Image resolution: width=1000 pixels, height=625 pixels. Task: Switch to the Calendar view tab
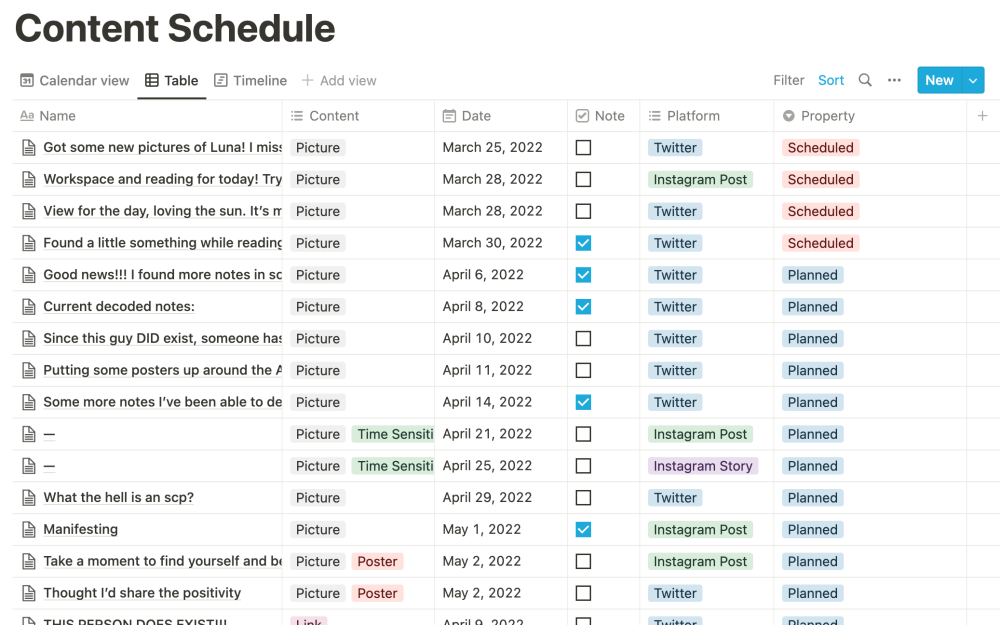point(75,80)
